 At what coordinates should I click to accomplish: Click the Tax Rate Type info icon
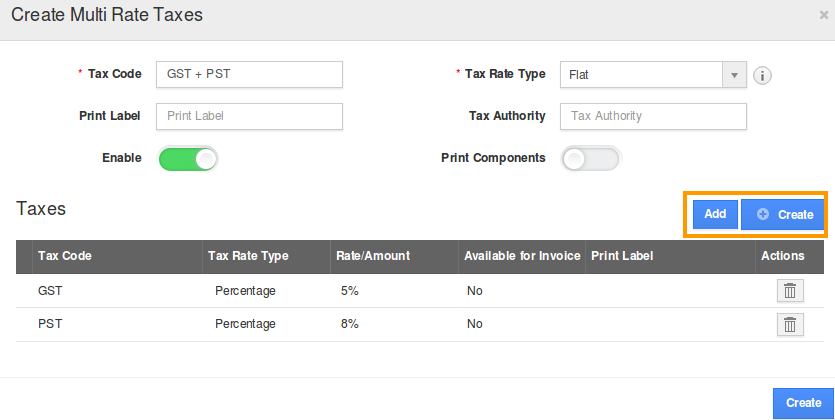click(763, 75)
